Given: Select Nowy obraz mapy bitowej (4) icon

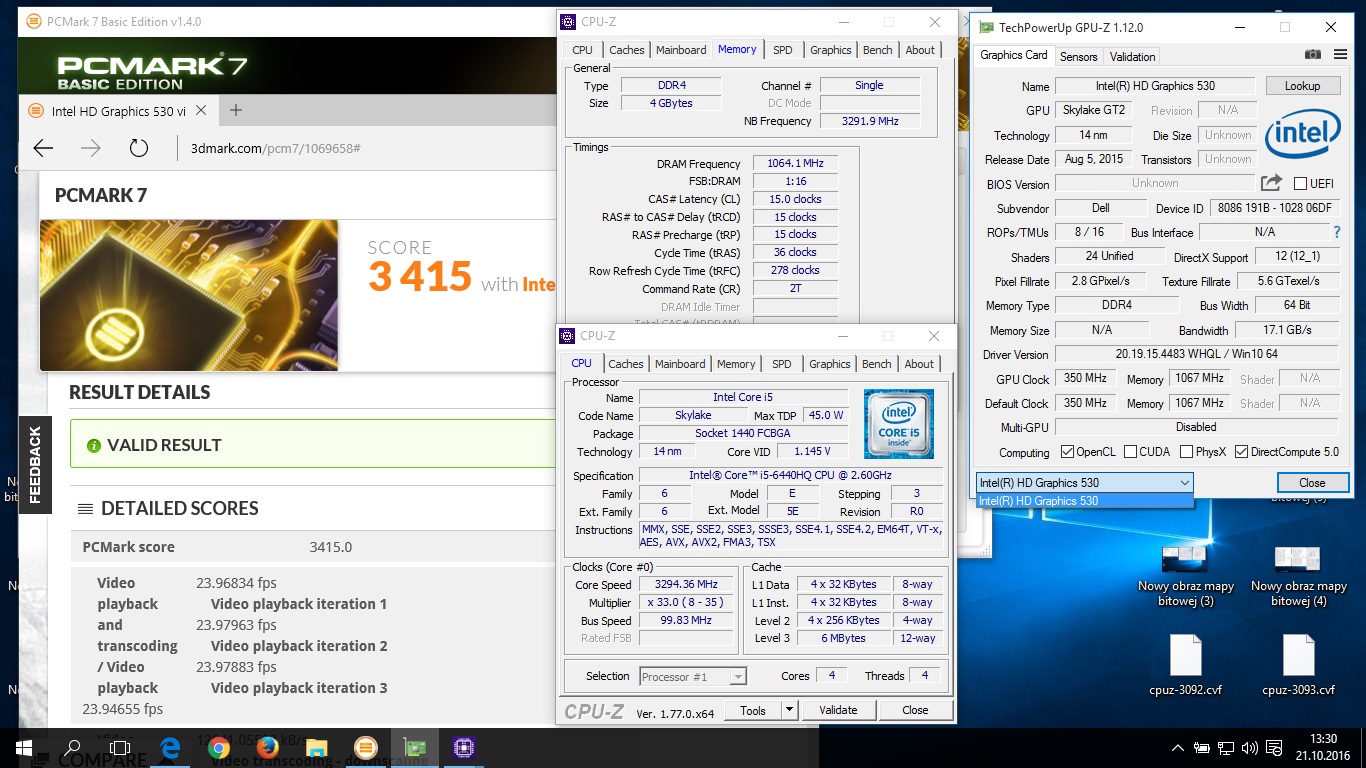Looking at the screenshot, I should pyautogui.click(x=1299, y=575).
